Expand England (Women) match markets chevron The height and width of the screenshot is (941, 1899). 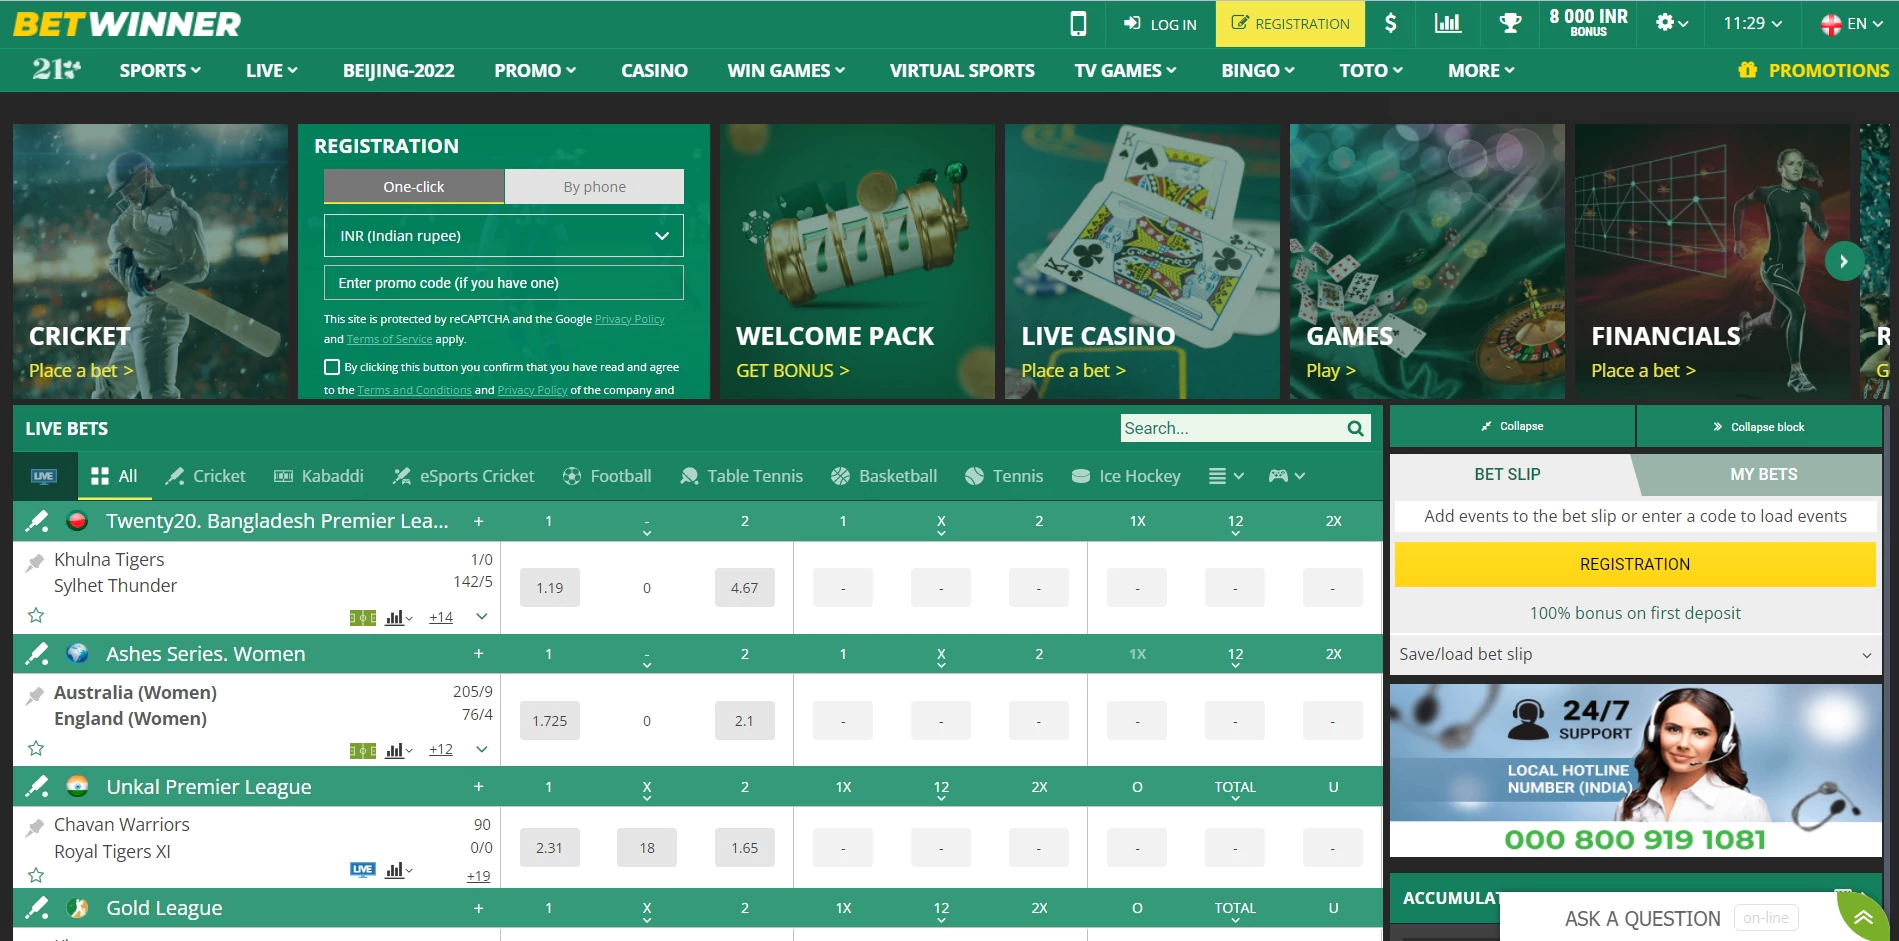pyautogui.click(x=481, y=749)
